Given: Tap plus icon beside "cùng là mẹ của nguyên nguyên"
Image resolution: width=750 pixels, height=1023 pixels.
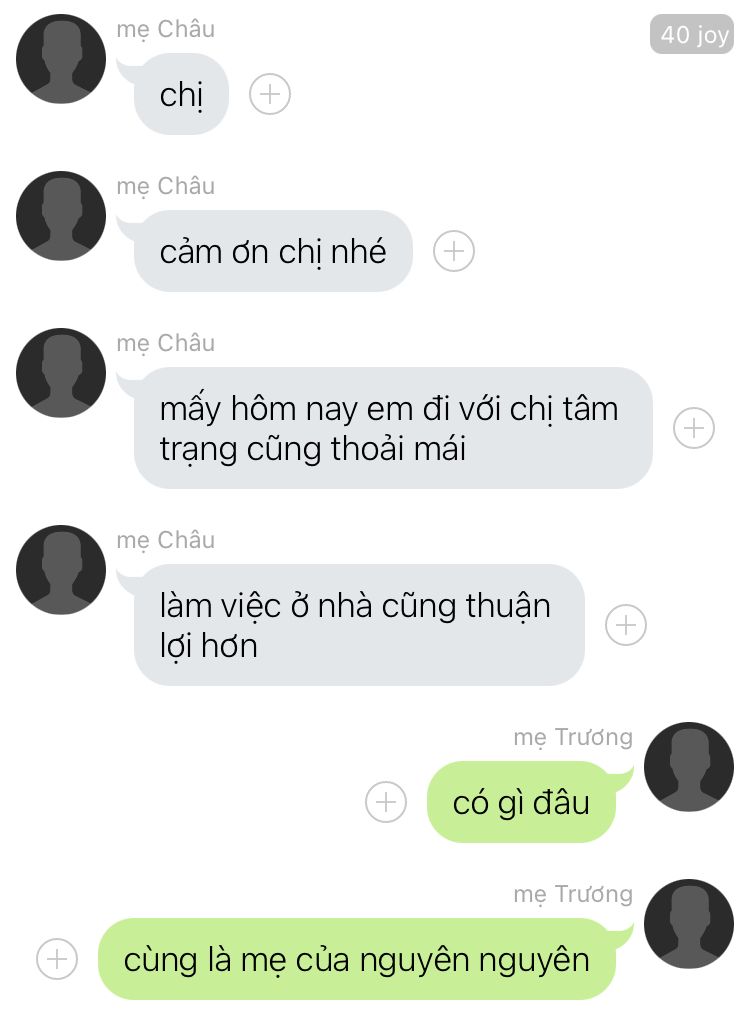Looking at the screenshot, I should pyautogui.click(x=57, y=958).
